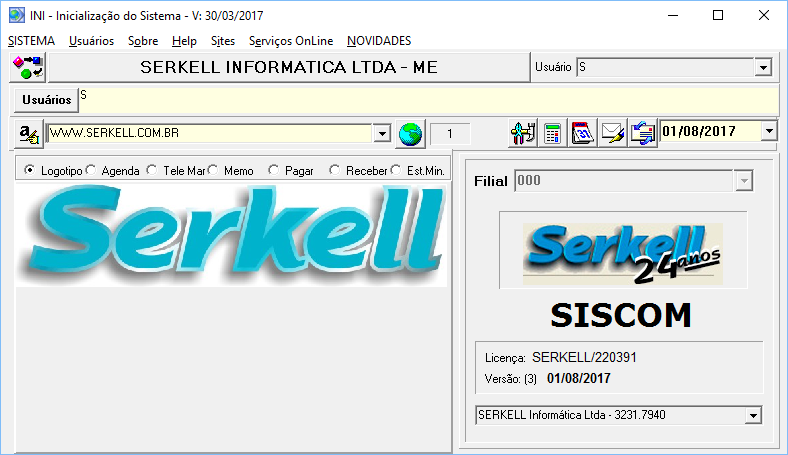
Task: Open the SISTEMA menu
Action: click(x=31, y=41)
